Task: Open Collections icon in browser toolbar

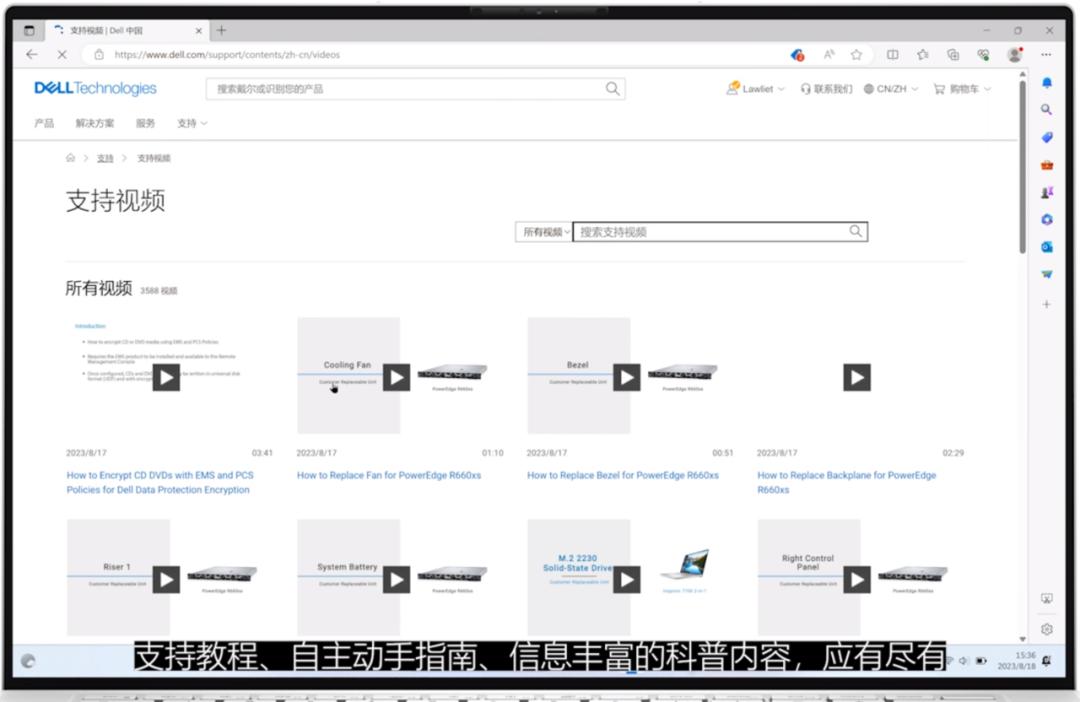Action: click(x=953, y=54)
